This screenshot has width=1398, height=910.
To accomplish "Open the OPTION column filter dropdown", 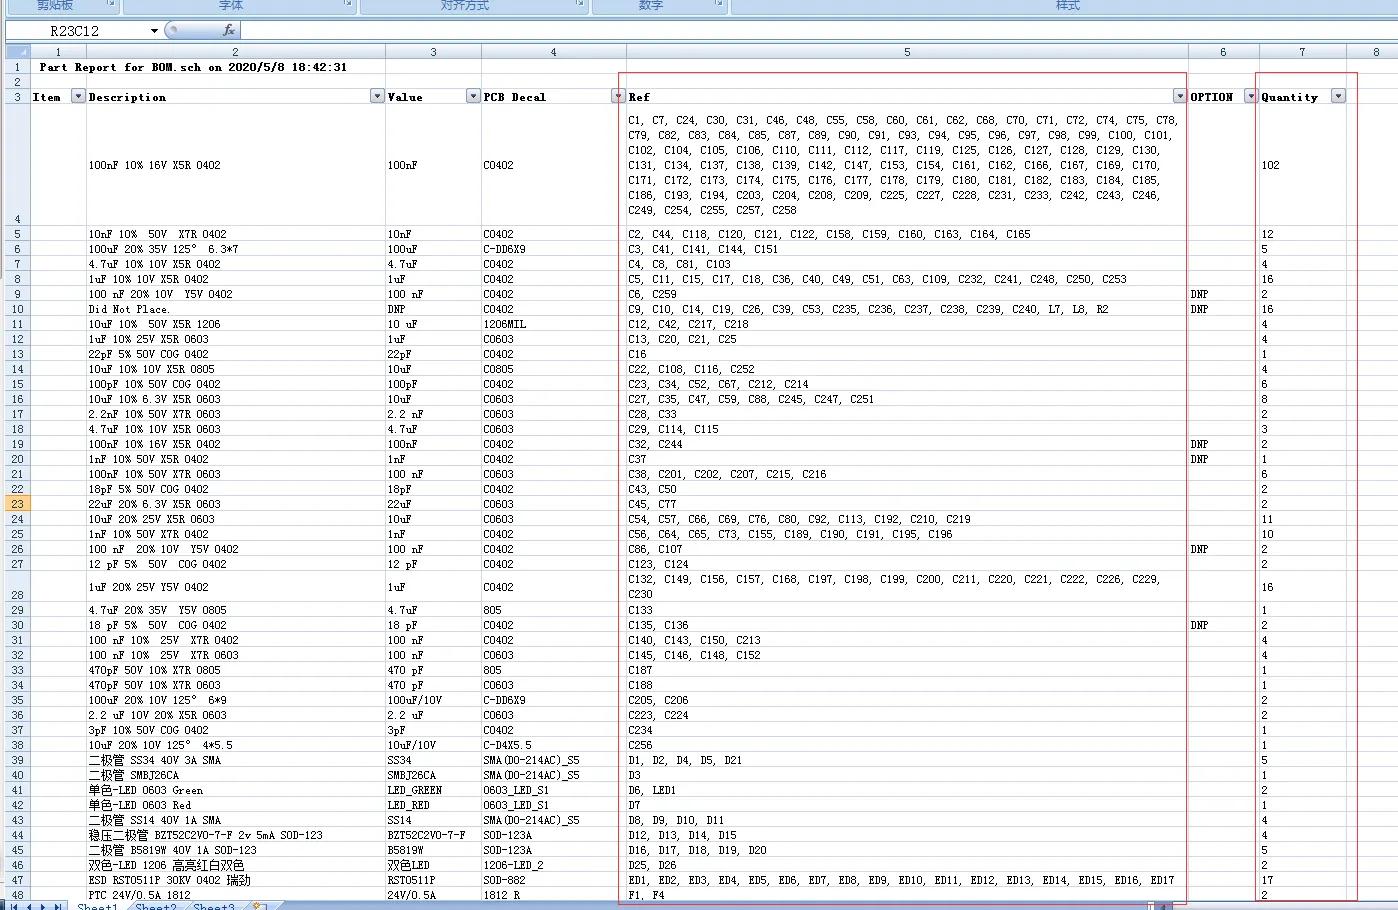I will coord(1250,96).
